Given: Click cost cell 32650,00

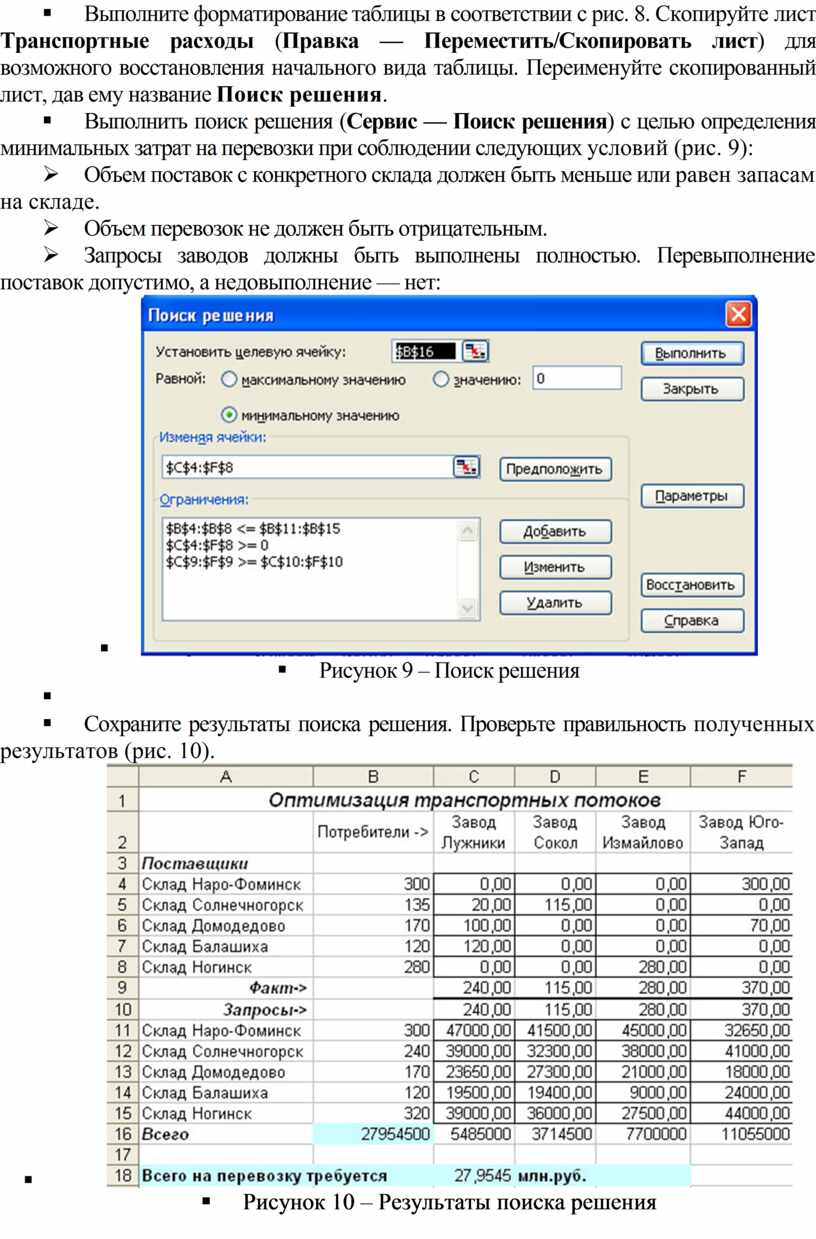Looking at the screenshot, I should (741, 1030).
